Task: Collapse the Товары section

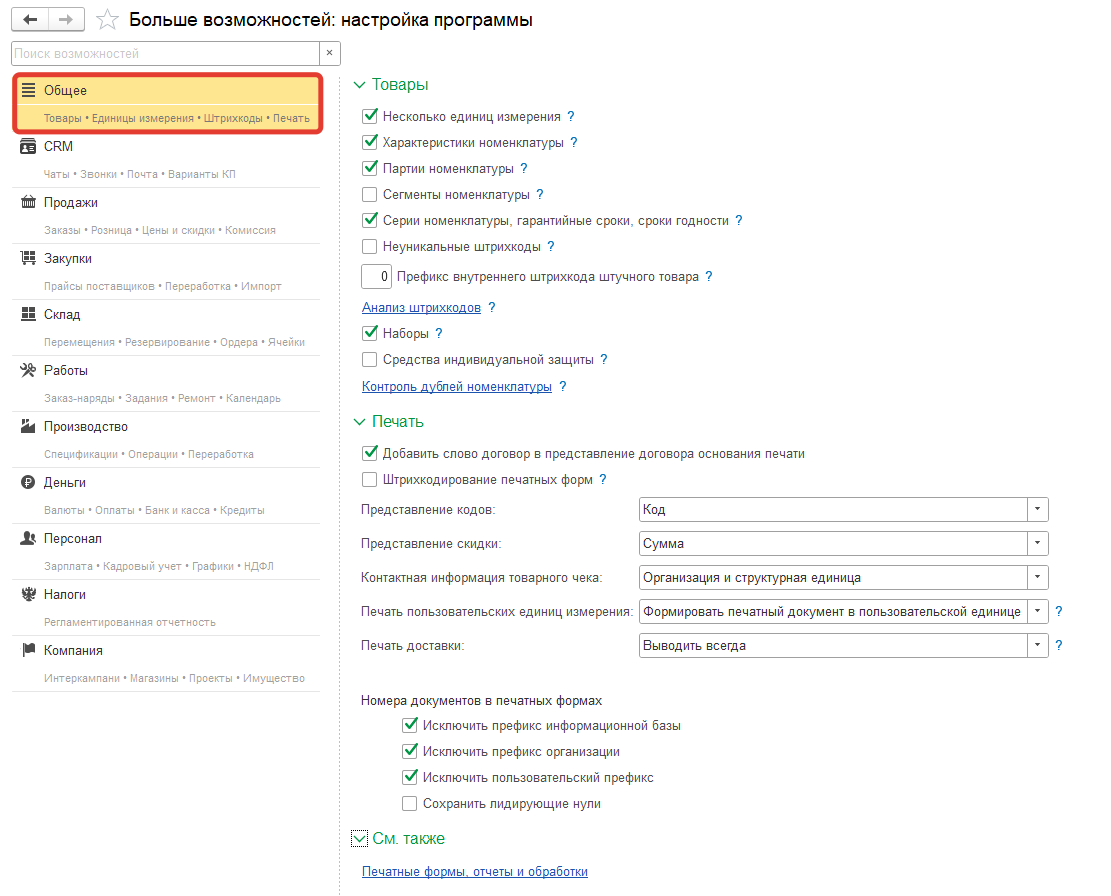Action: click(x=361, y=86)
